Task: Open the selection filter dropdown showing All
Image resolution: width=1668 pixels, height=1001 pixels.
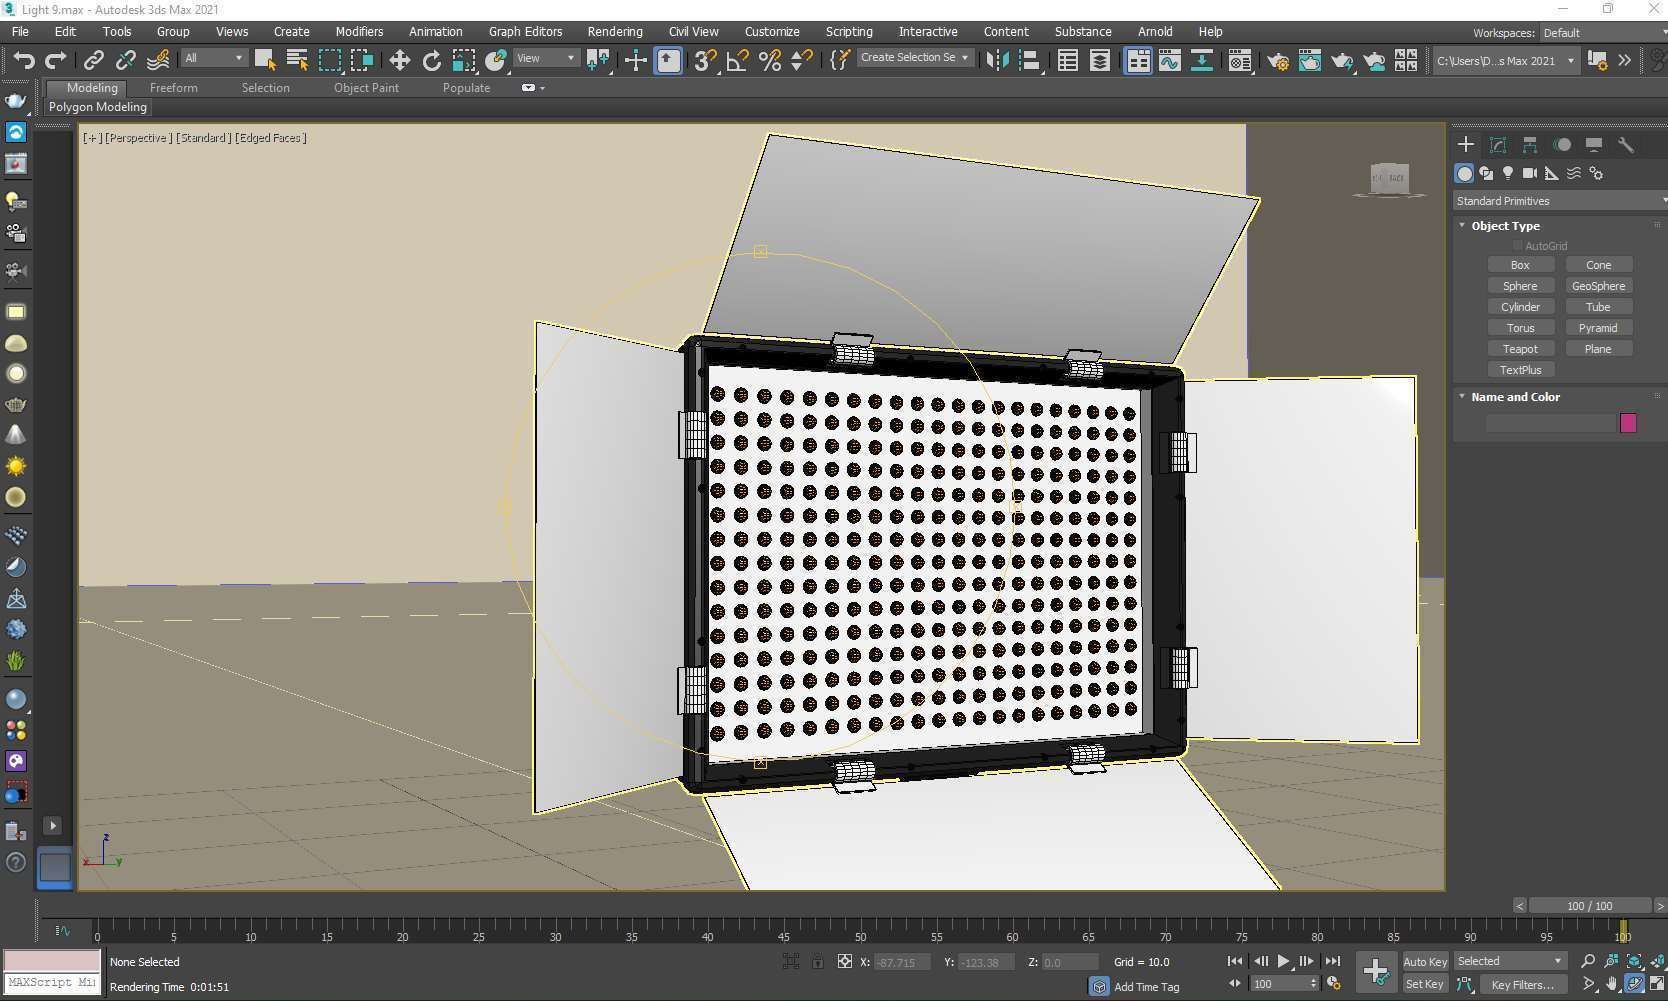Action: (213, 58)
